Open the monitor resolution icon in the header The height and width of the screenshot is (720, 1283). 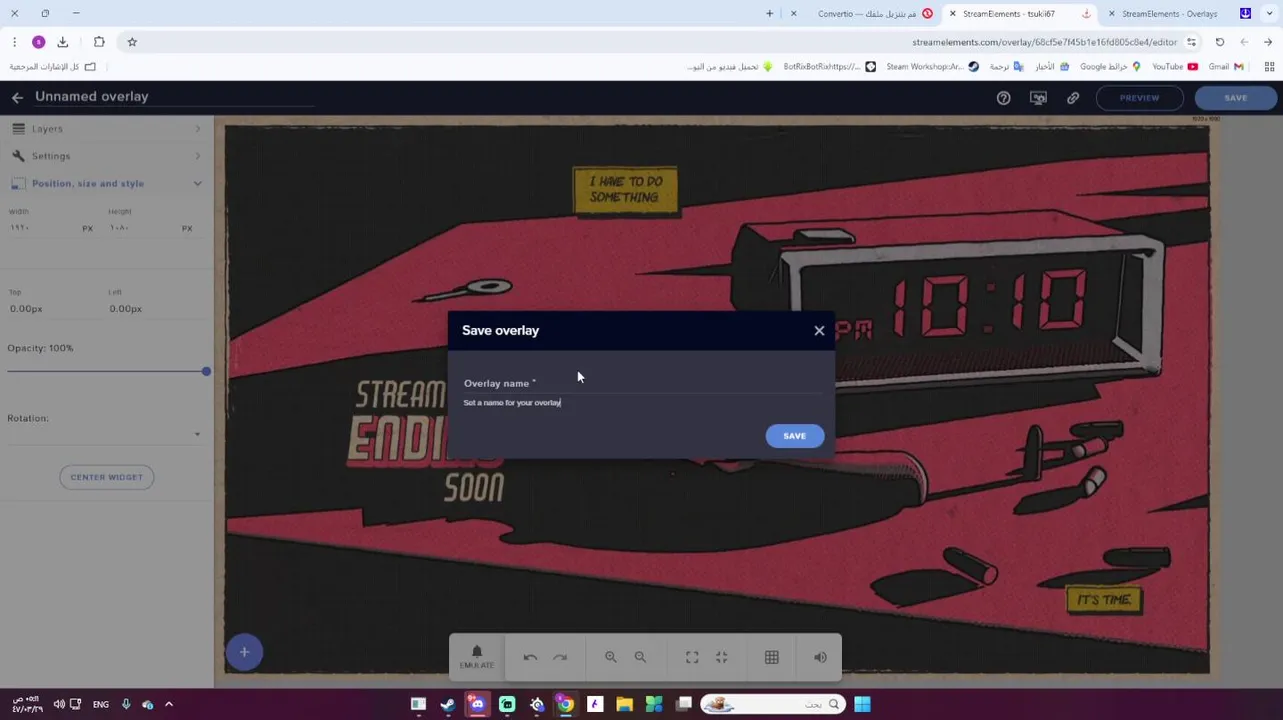[x=1038, y=98]
